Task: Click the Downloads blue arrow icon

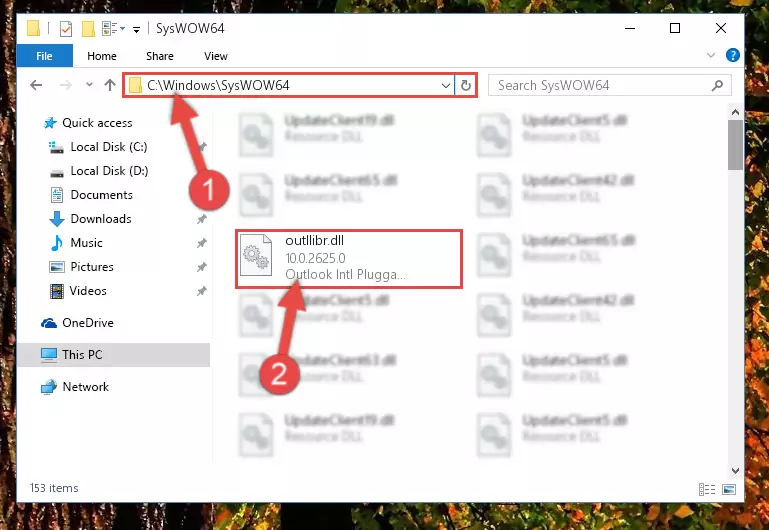Action: (x=57, y=219)
